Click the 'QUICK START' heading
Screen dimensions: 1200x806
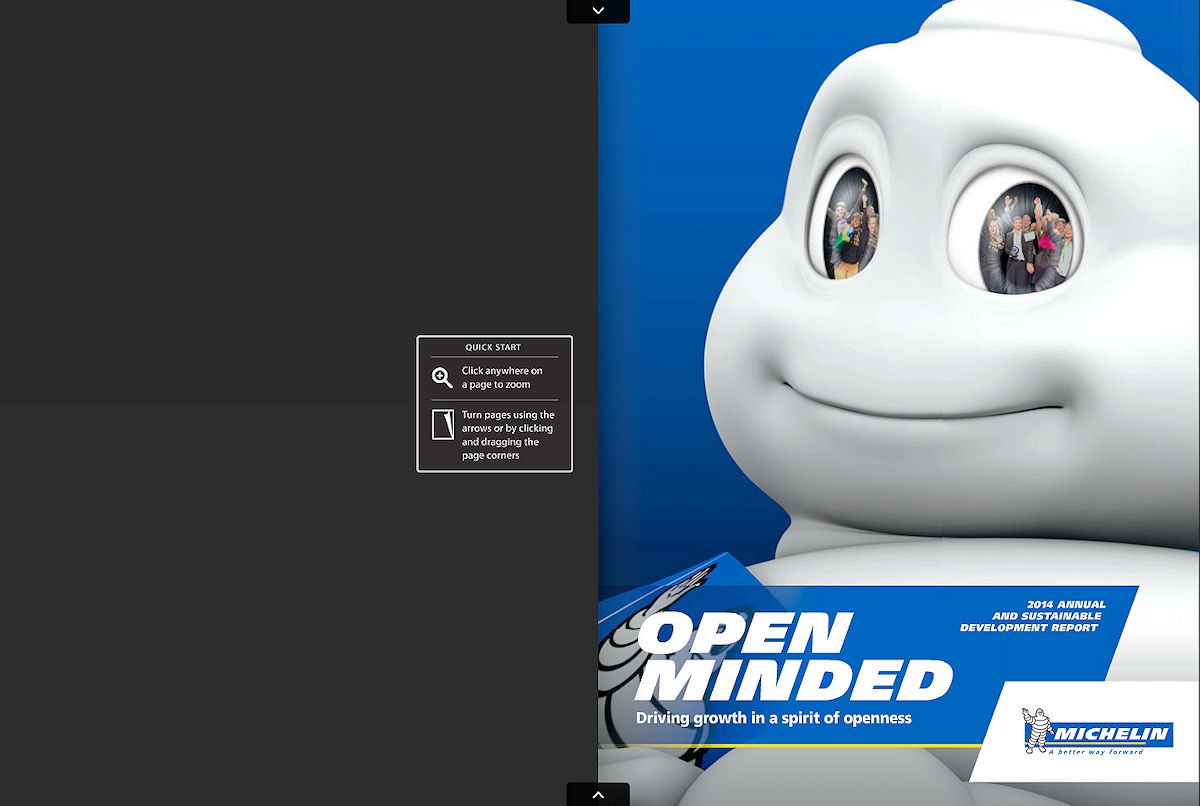coord(493,347)
